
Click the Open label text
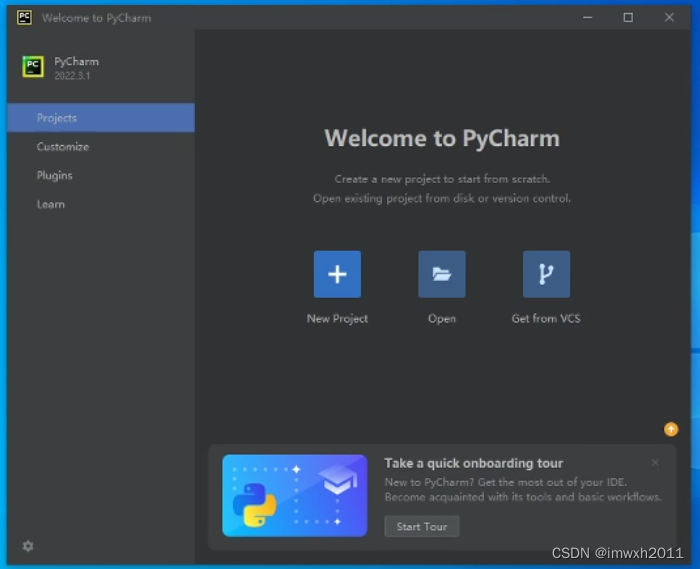coord(442,319)
